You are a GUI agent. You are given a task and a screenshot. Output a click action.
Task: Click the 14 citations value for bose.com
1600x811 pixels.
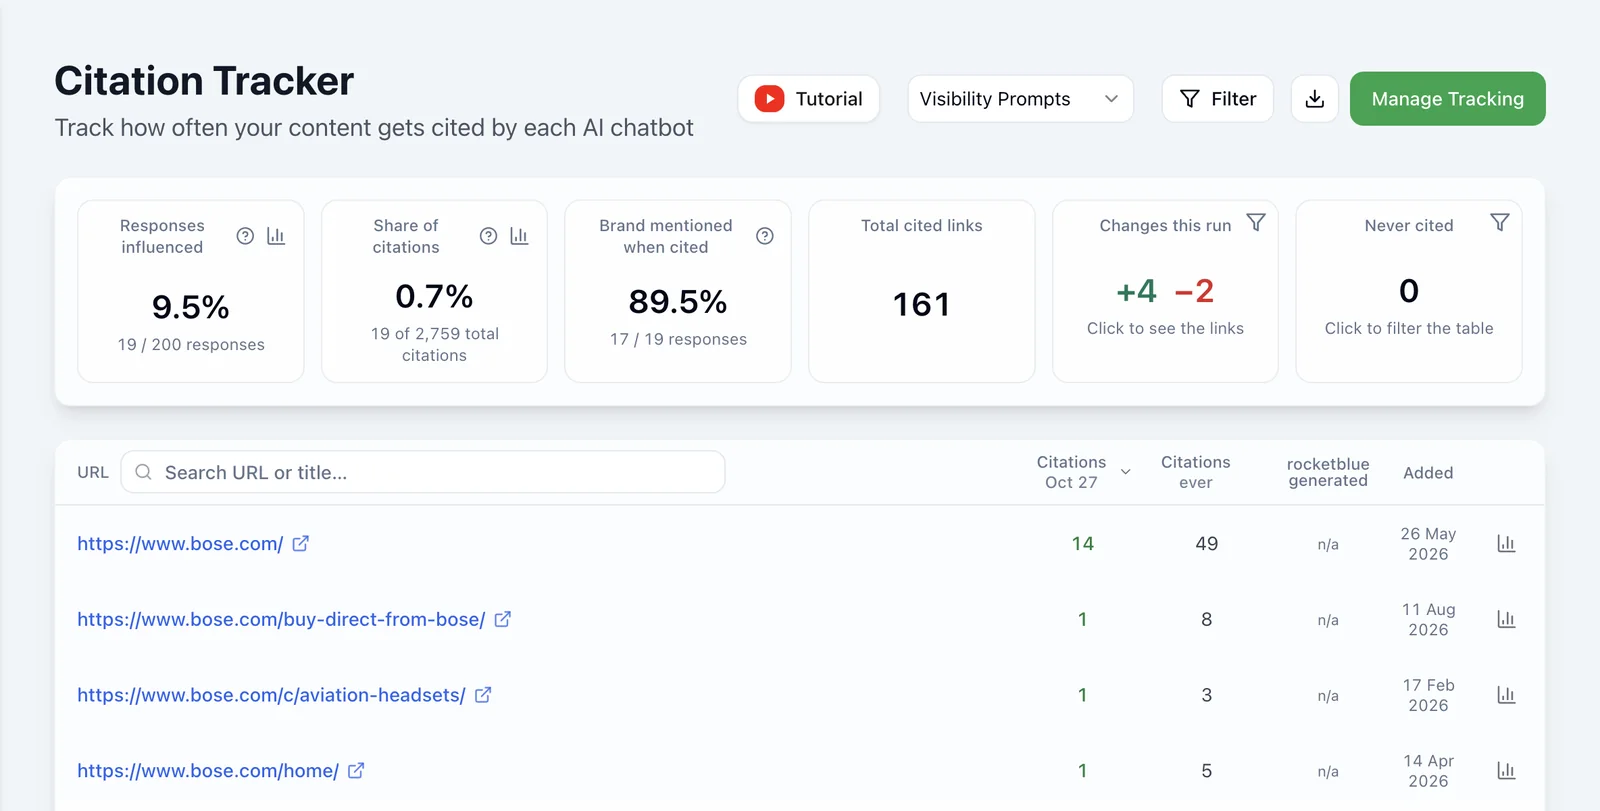1082,544
